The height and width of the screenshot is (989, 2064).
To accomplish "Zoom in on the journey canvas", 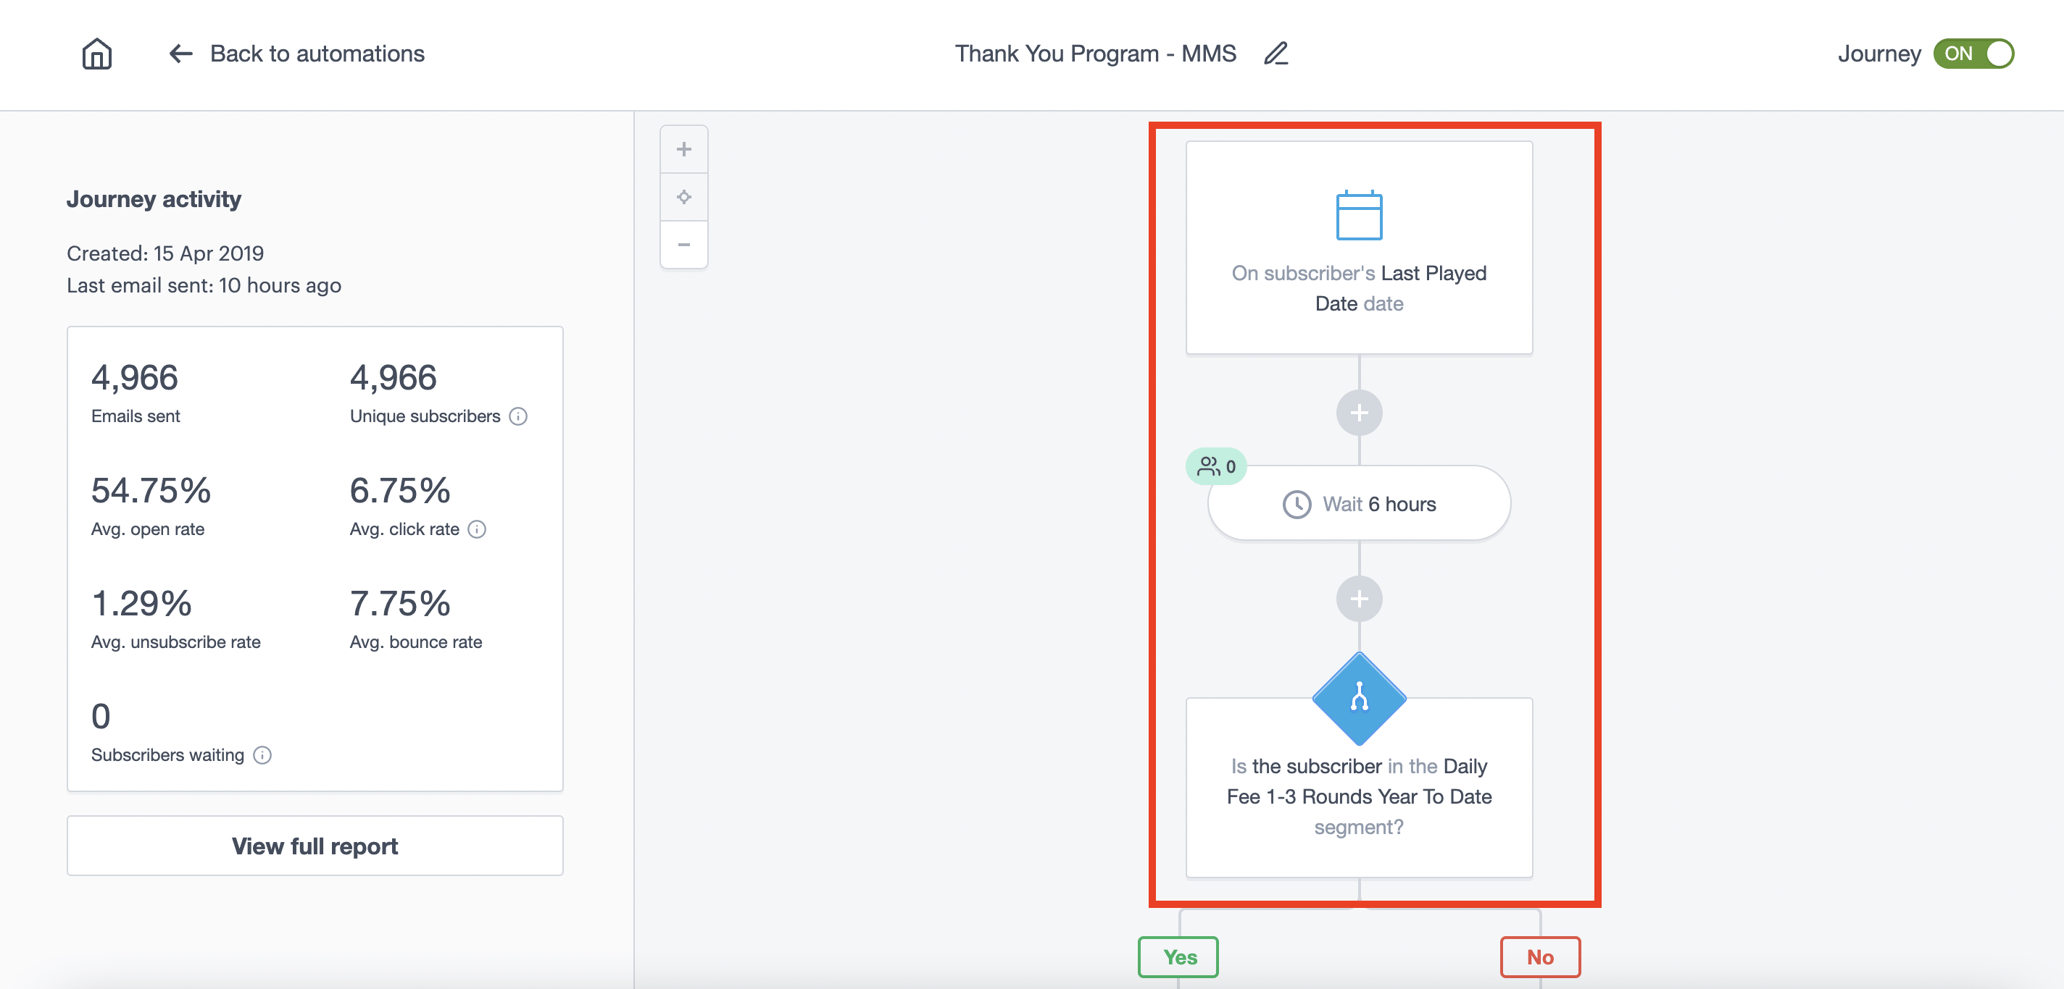I will point(684,148).
